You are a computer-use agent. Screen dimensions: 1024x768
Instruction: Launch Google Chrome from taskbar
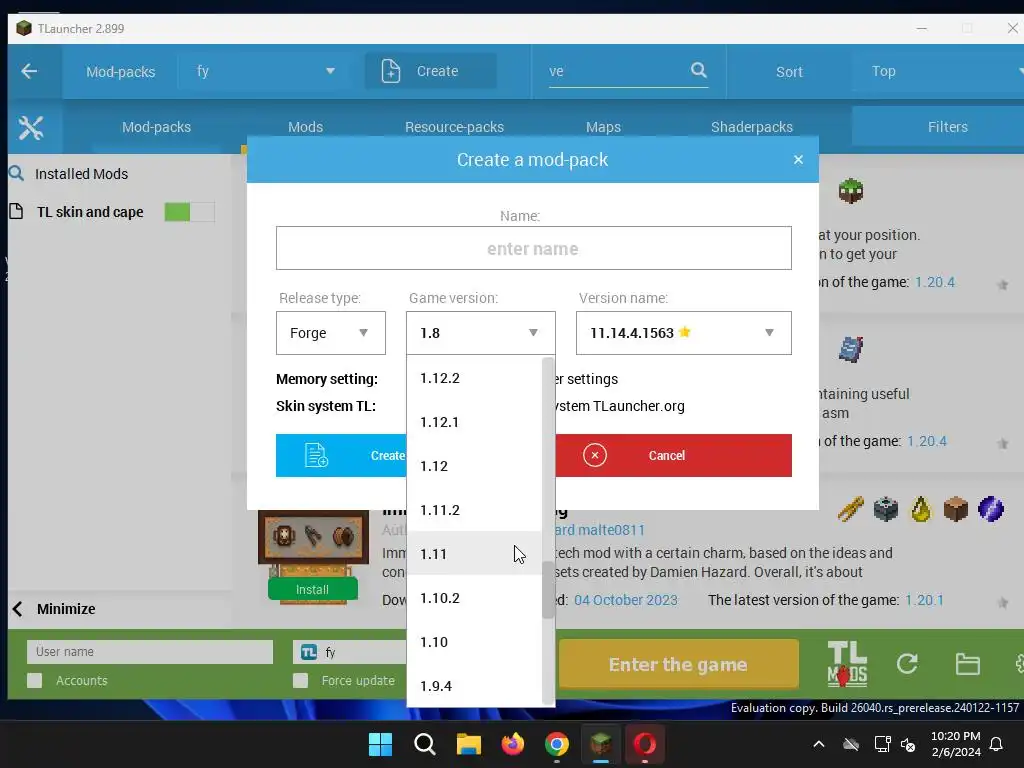point(556,744)
